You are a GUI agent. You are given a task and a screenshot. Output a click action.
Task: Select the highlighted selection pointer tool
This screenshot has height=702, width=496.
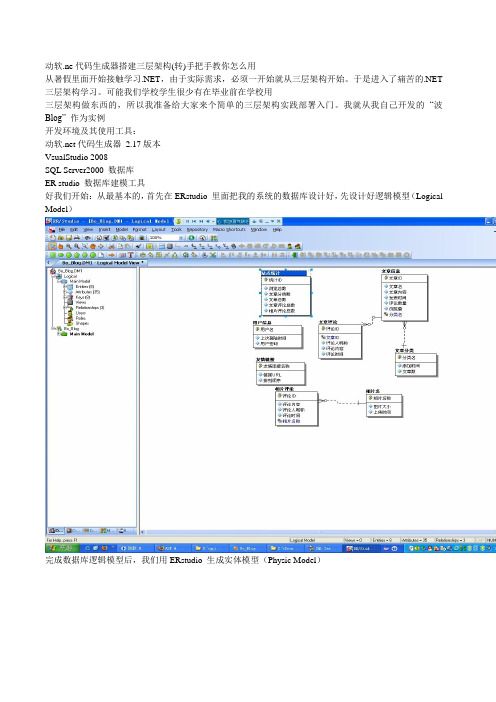click(x=52, y=246)
